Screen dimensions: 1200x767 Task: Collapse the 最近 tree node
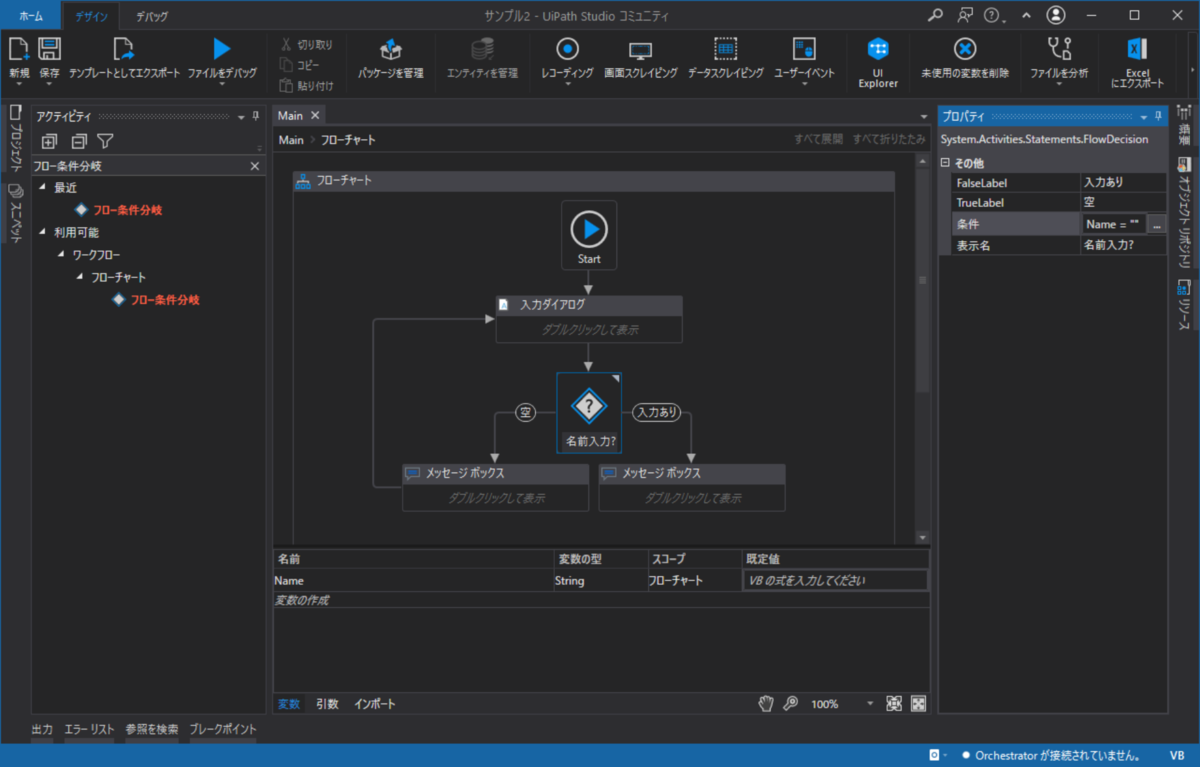[42, 188]
